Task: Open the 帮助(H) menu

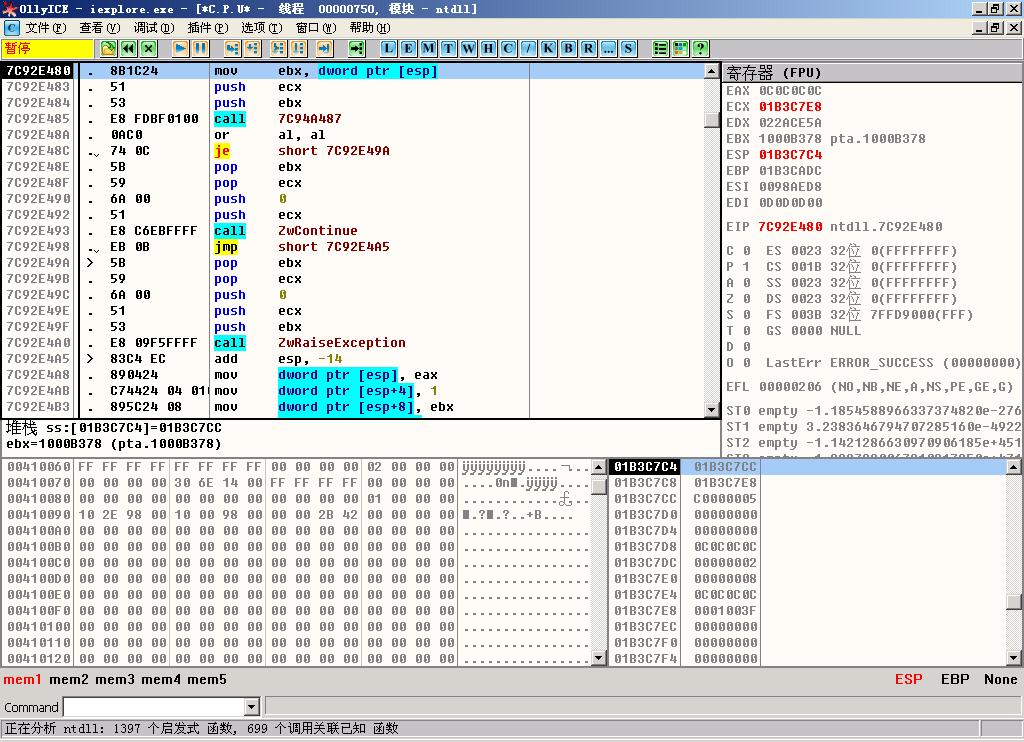Action: (370, 27)
